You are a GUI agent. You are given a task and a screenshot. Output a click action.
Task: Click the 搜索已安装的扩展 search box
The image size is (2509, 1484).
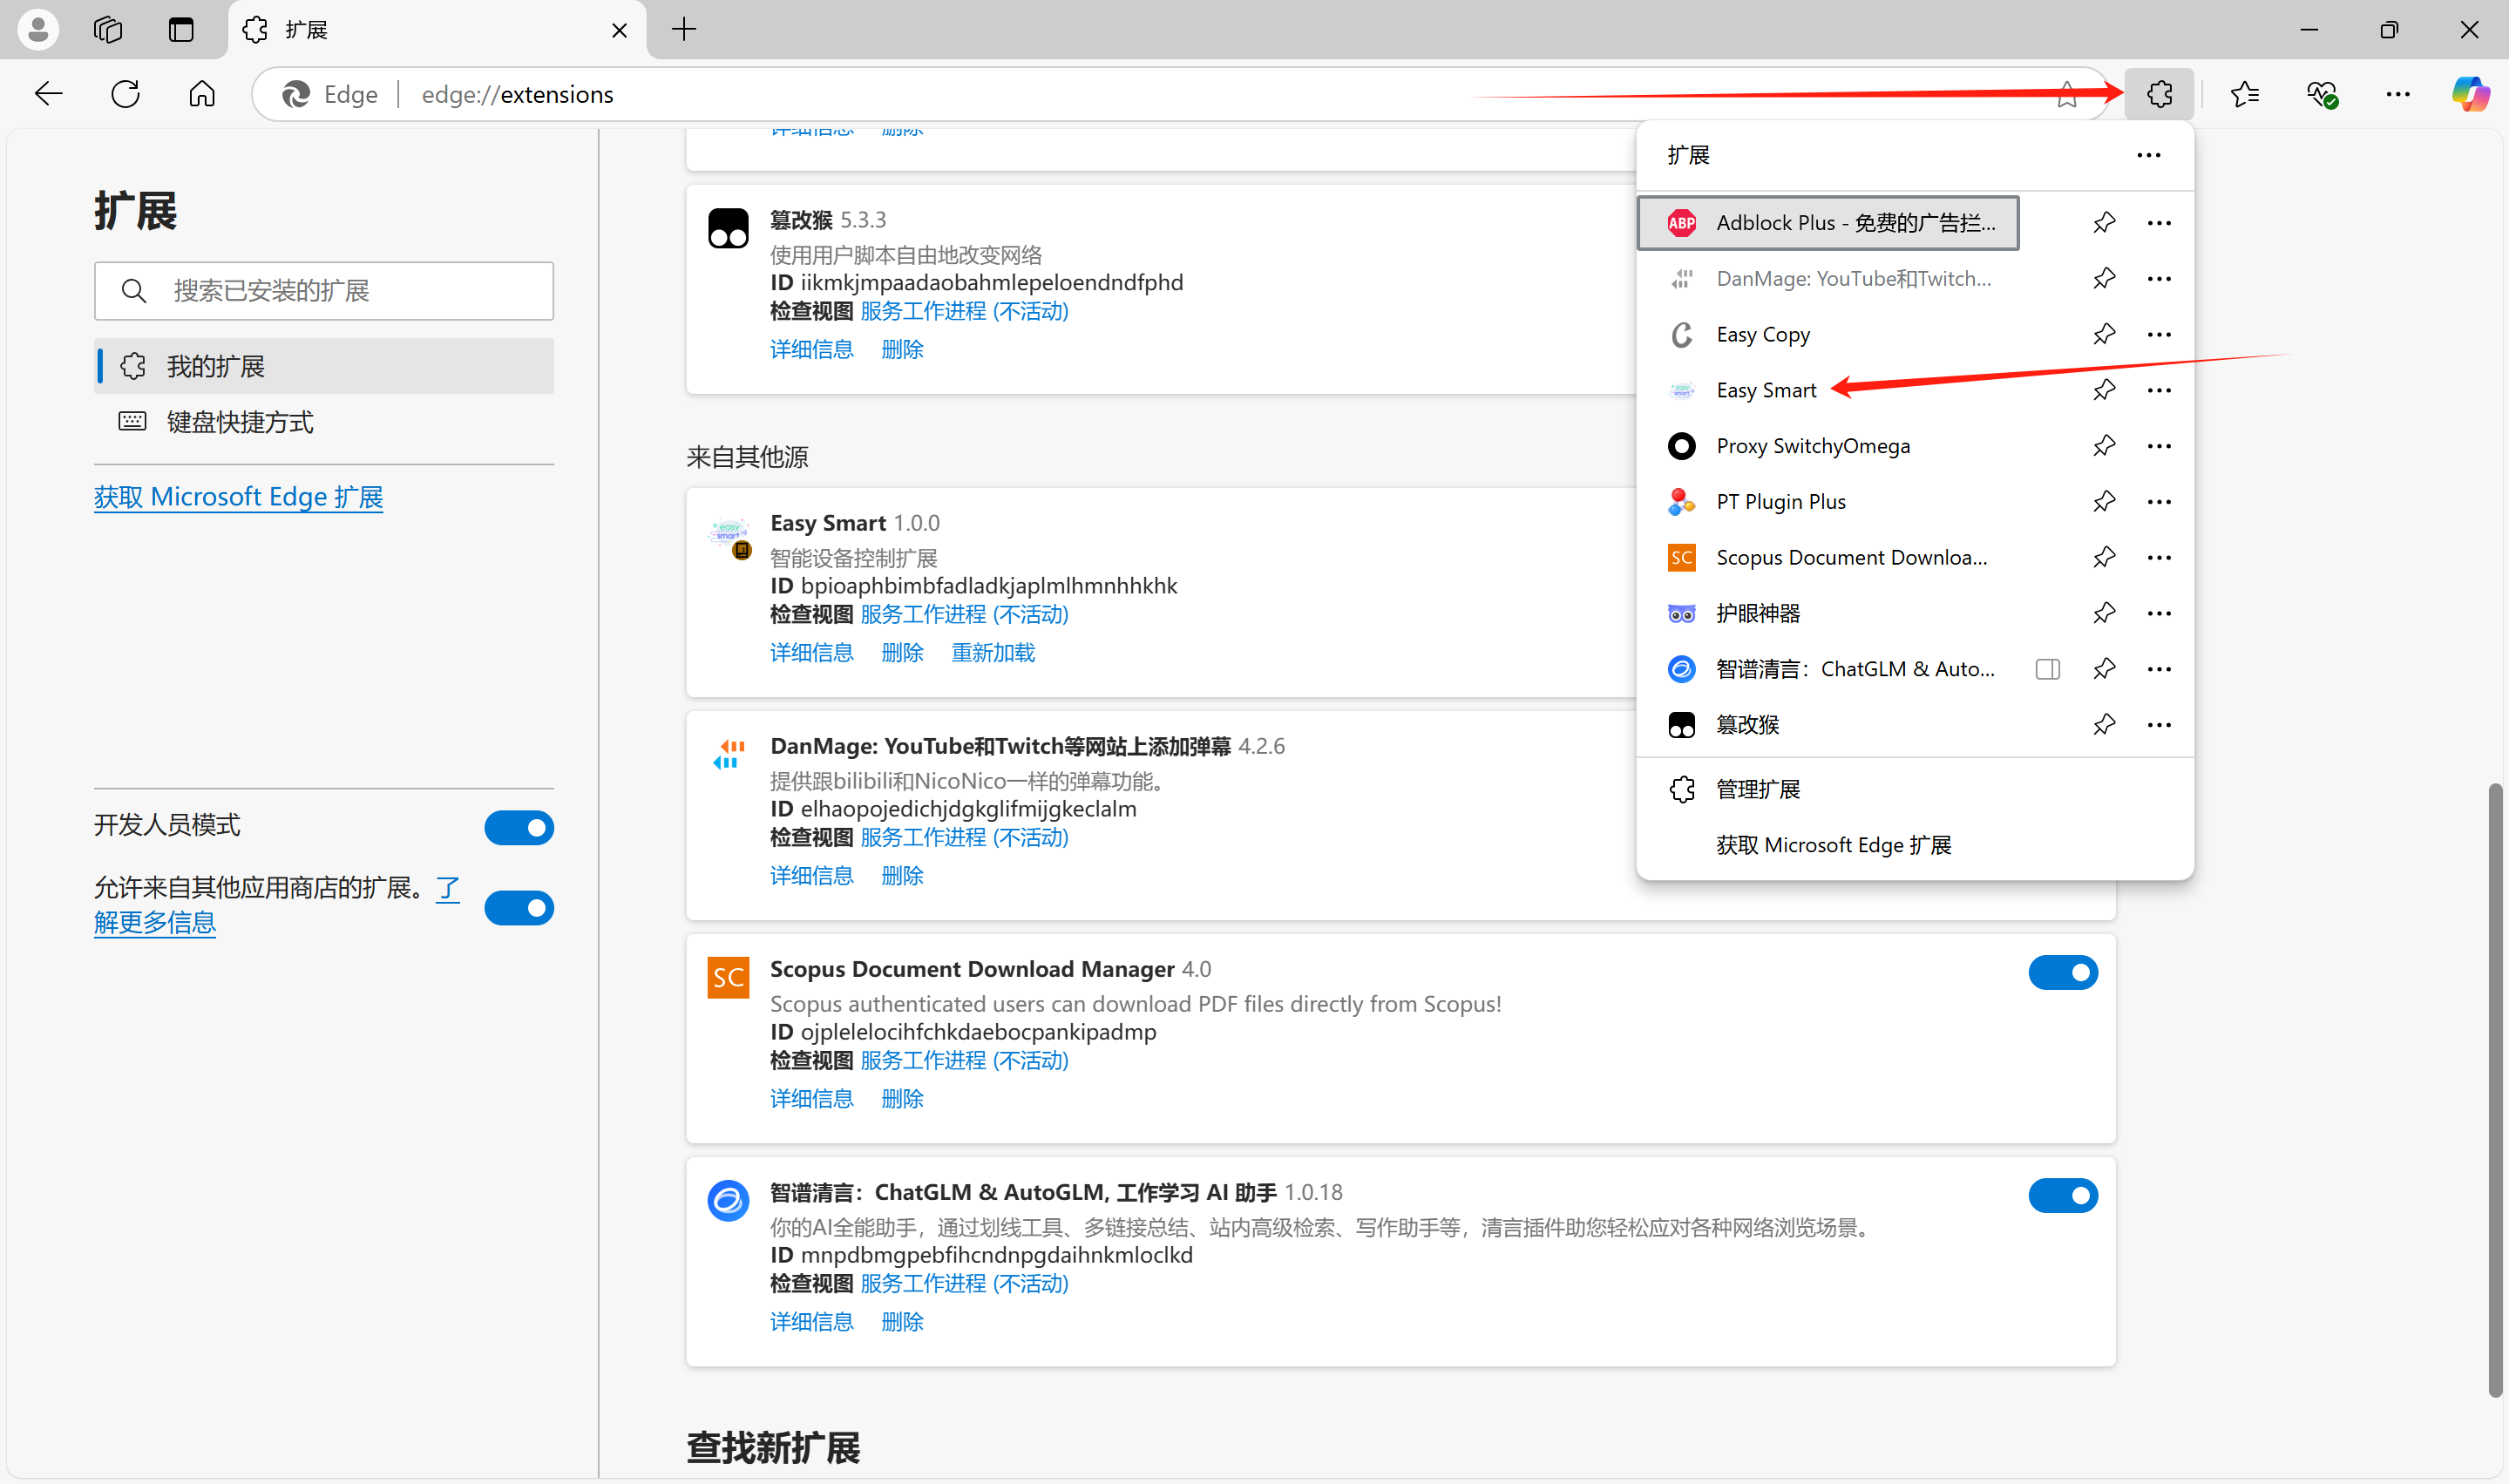(324, 291)
